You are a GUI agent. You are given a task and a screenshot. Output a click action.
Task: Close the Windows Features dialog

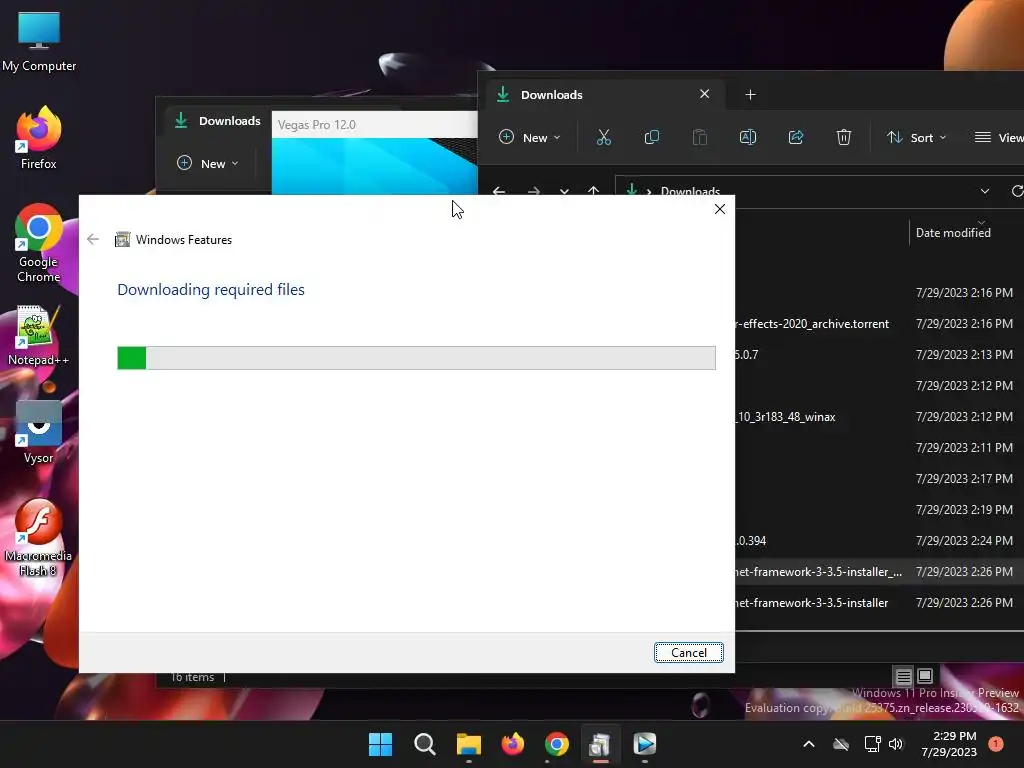720,209
